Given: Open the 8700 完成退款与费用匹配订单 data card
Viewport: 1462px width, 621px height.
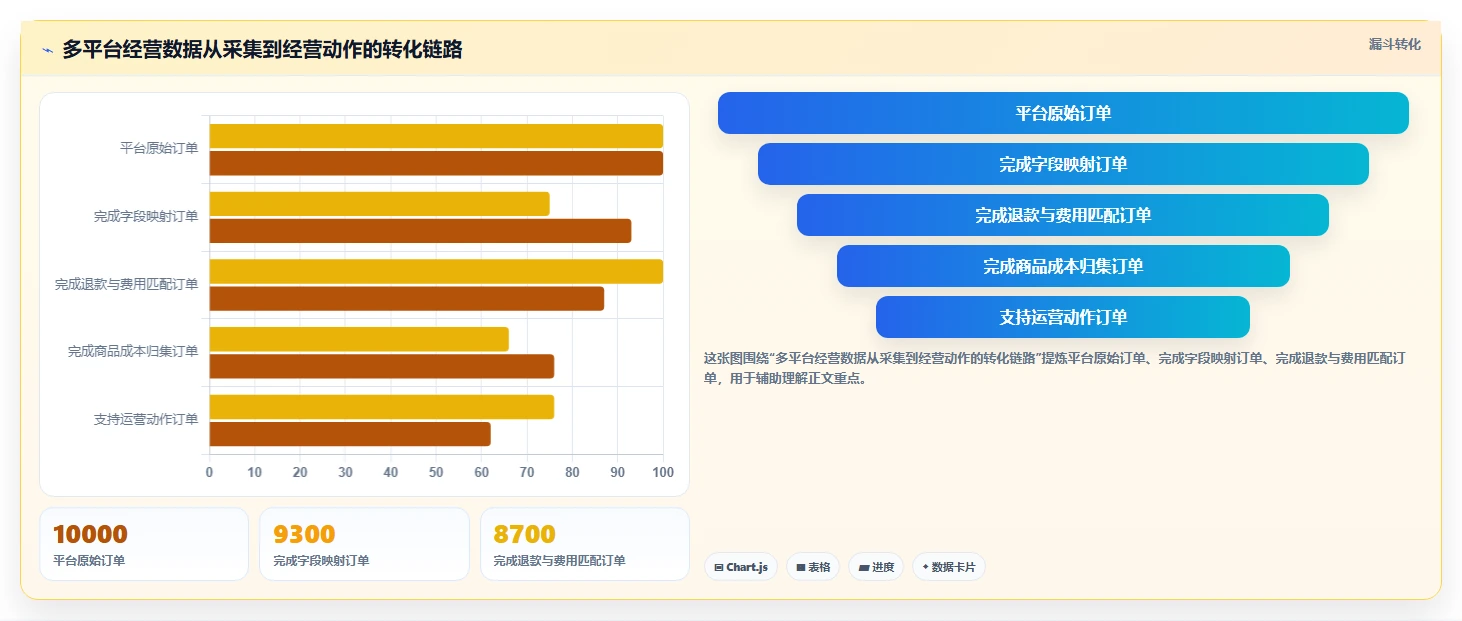Looking at the screenshot, I should 585,544.
